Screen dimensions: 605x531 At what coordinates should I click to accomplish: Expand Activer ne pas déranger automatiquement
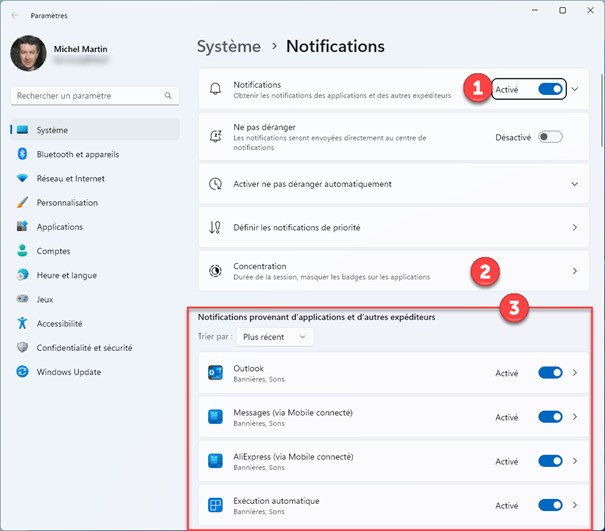574,184
